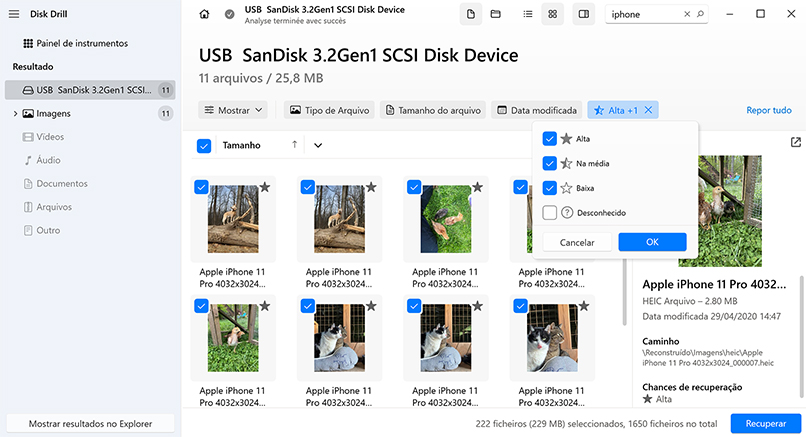Enable the Desconhecido checkbox
The height and width of the screenshot is (437, 806).
pos(549,212)
